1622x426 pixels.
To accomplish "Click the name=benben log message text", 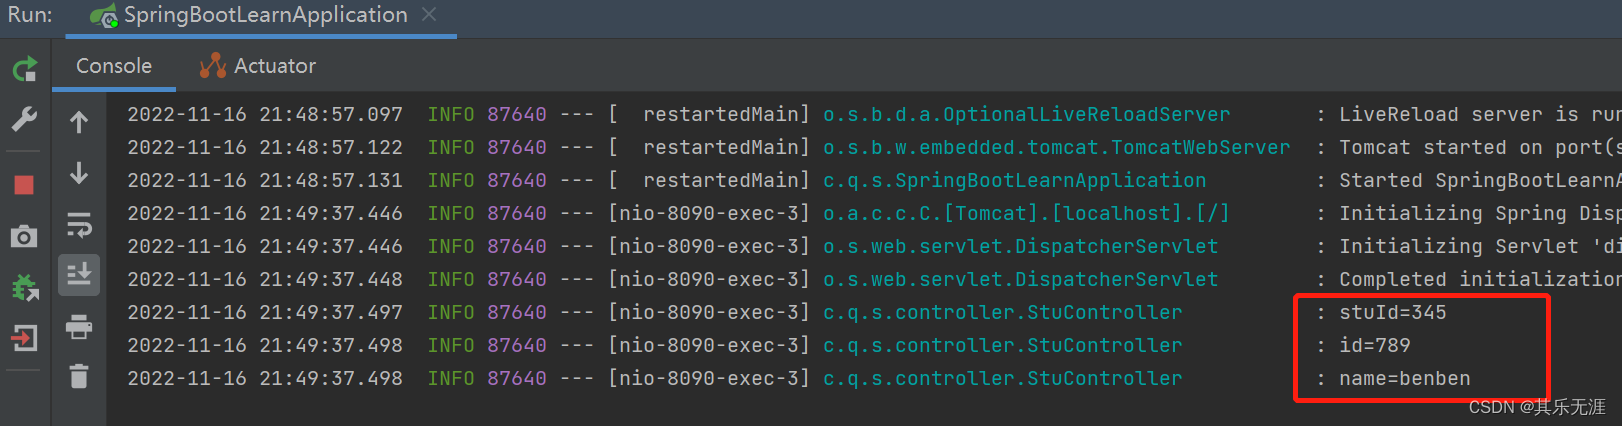I will [x=1405, y=378].
